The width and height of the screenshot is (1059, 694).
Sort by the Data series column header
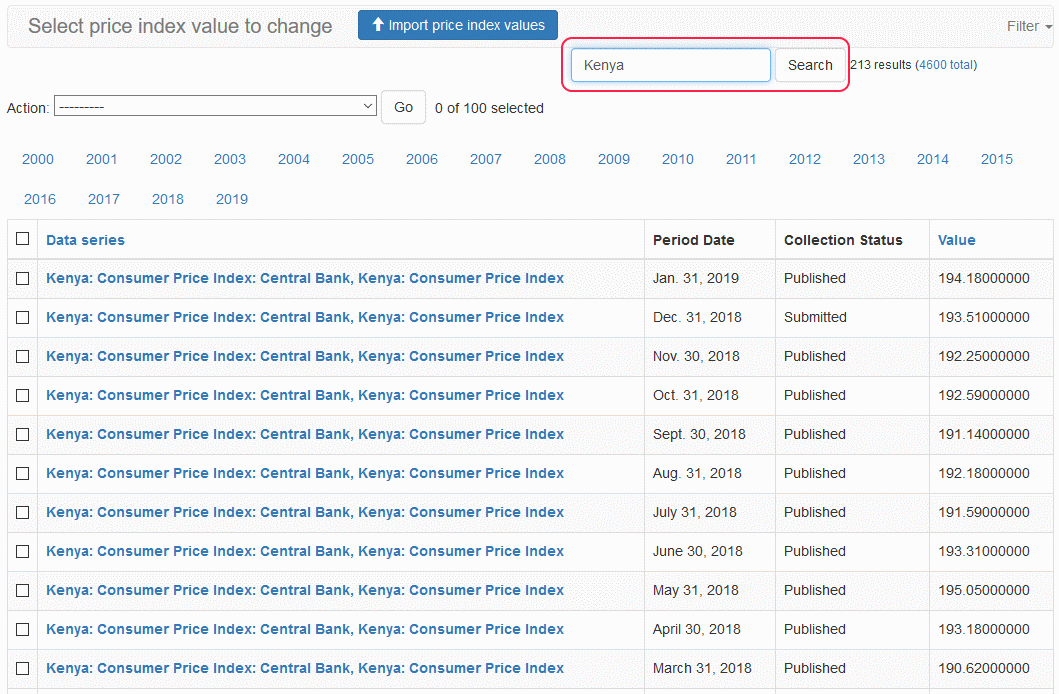85,240
